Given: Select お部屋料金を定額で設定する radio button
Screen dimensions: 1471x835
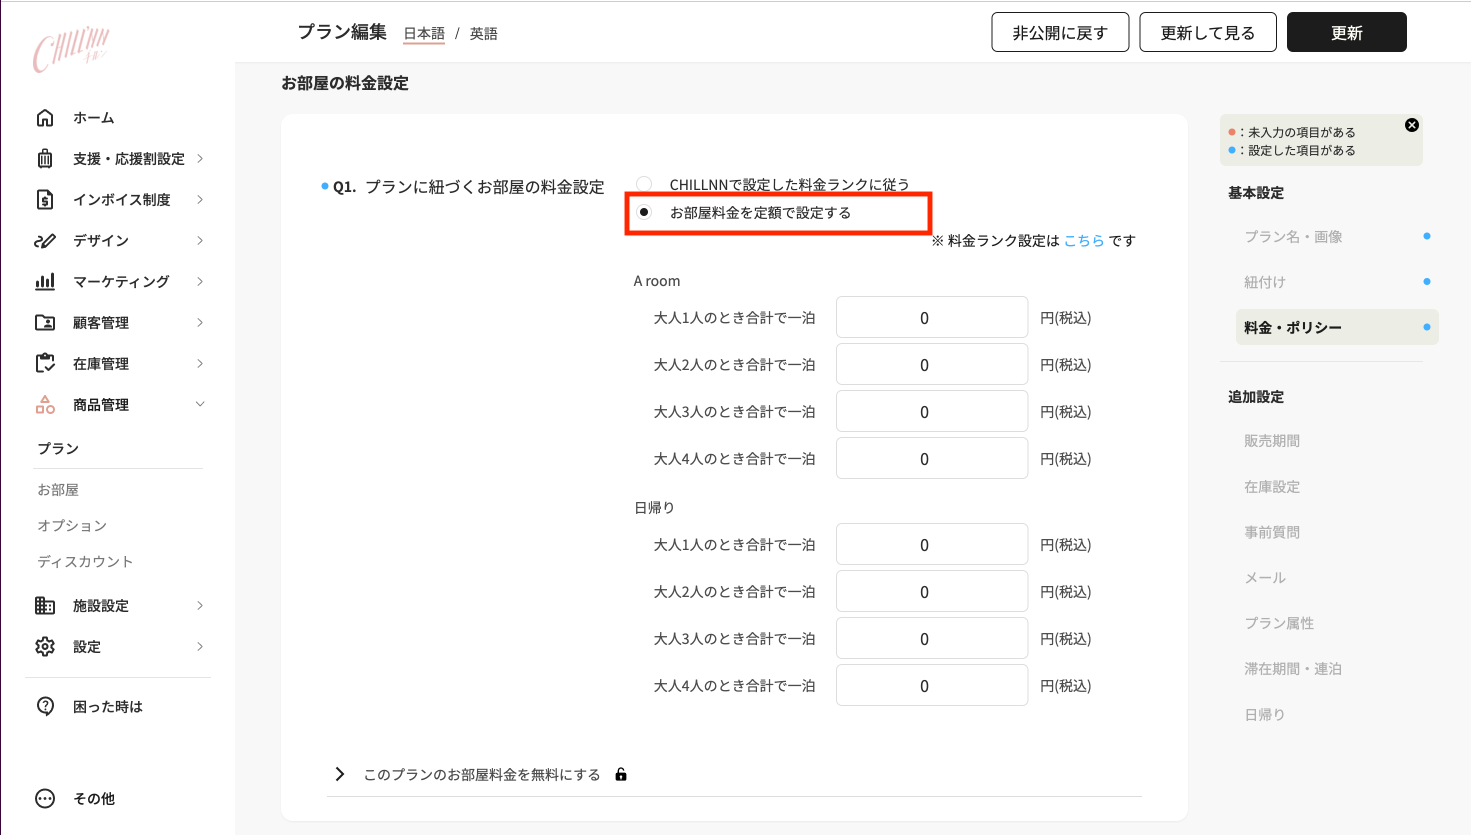Looking at the screenshot, I should tap(644, 212).
